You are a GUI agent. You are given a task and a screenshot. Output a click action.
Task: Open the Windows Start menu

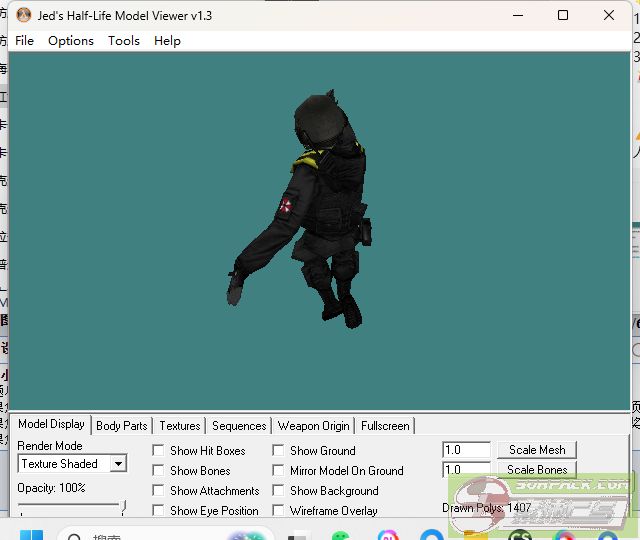31,535
